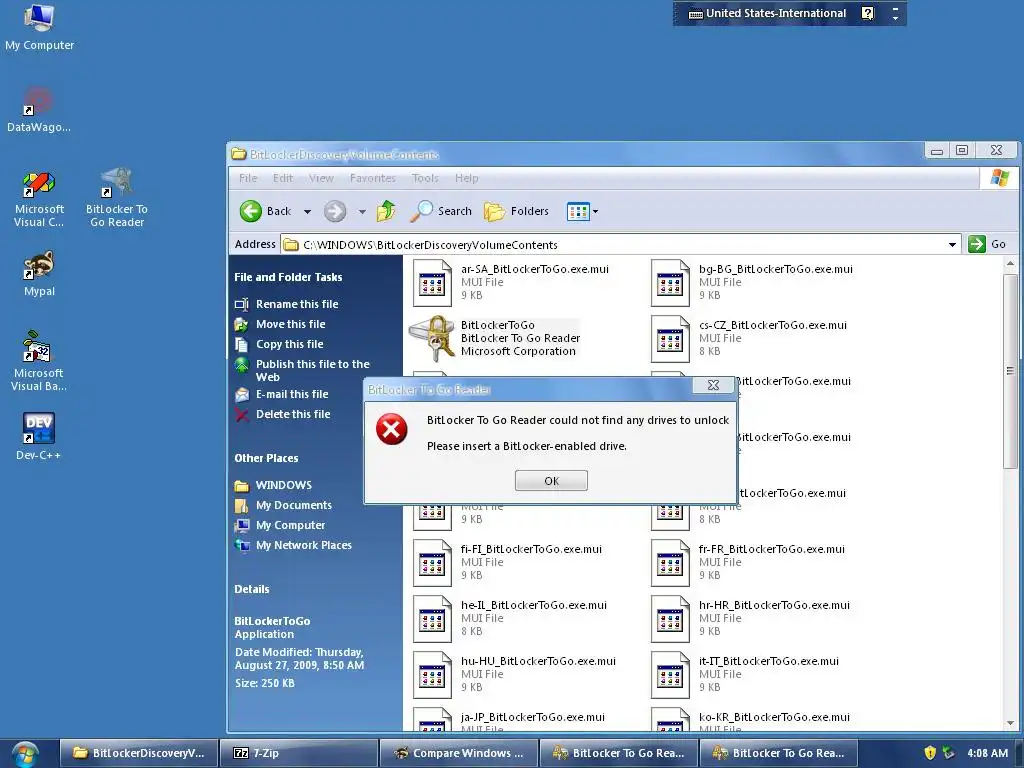Click the scrollbar down arrow
Screen dimensions: 1024x768
(1010, 723)
